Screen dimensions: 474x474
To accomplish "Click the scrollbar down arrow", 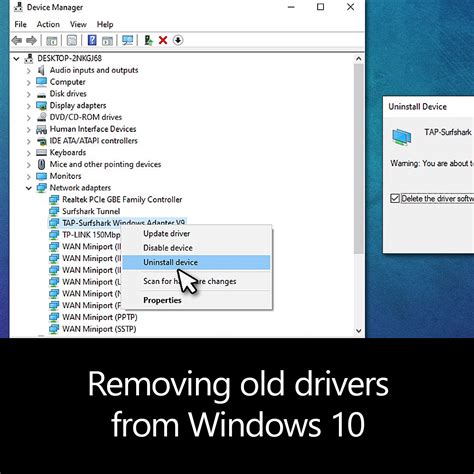I will click(359, 331).
